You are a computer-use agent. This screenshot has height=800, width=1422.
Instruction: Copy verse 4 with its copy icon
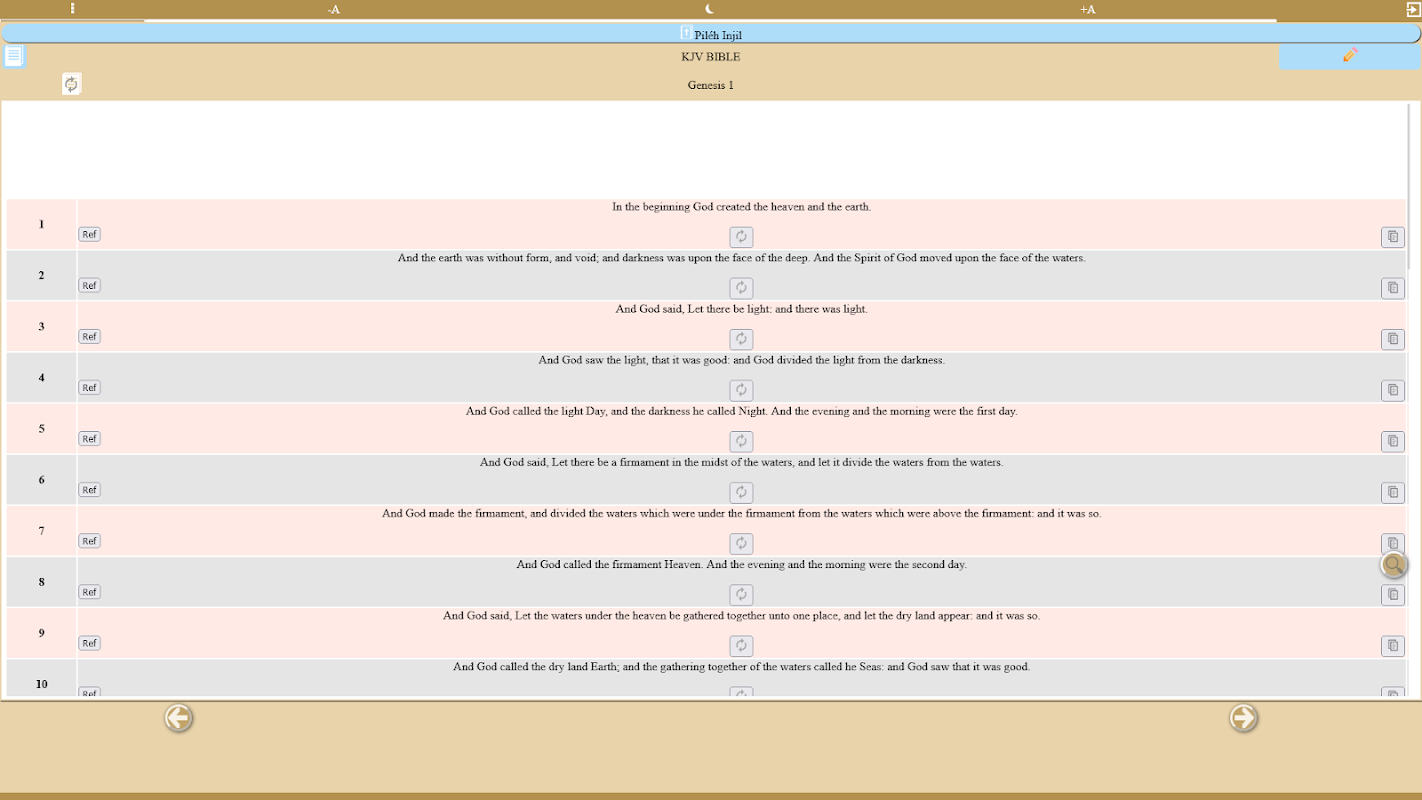[x=1393, y=390]
